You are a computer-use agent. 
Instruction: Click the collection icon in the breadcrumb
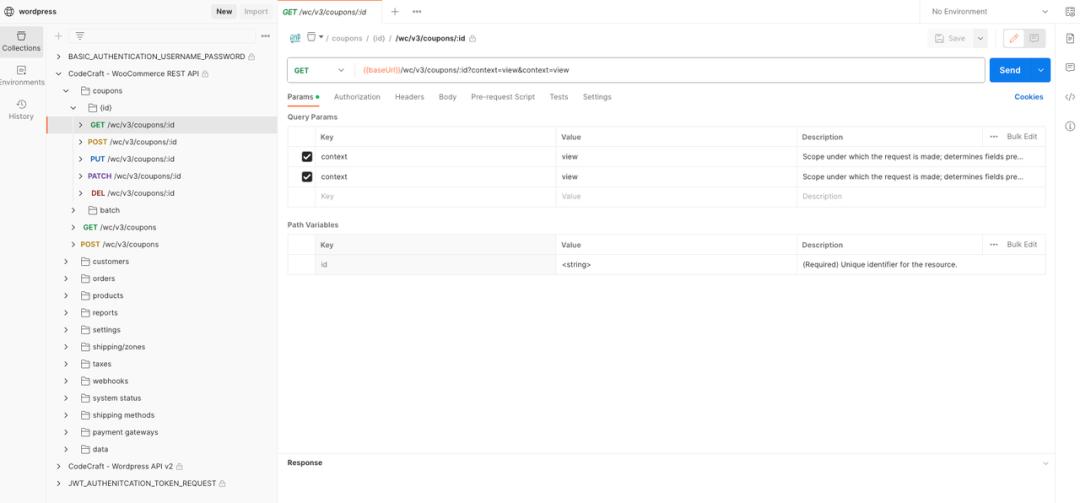pyautogui.click(x=312, y=37)
